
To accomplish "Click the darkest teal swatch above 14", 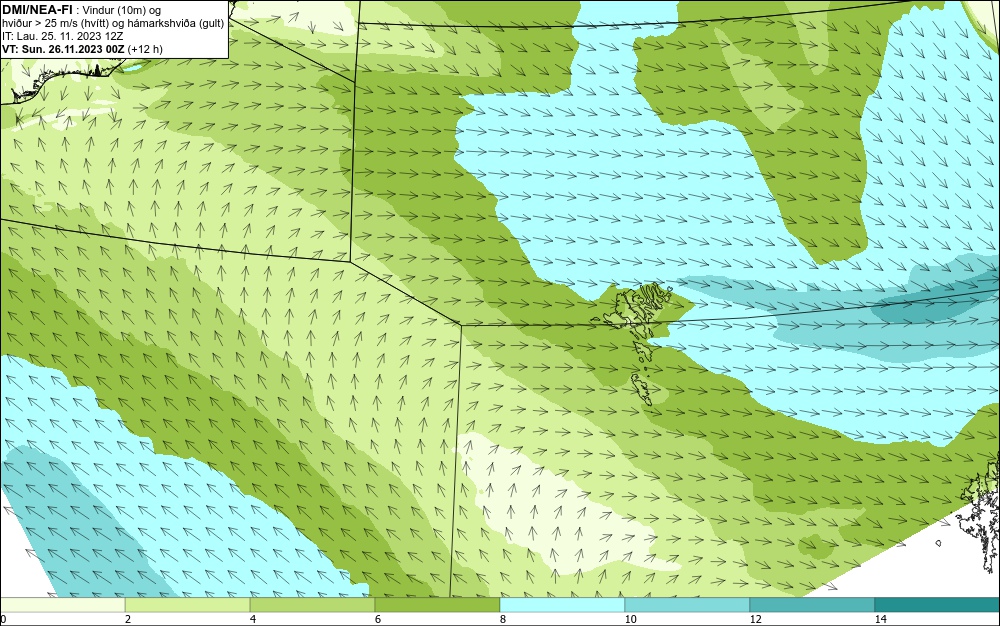I will pyautogui.click(x=938, y=605).
